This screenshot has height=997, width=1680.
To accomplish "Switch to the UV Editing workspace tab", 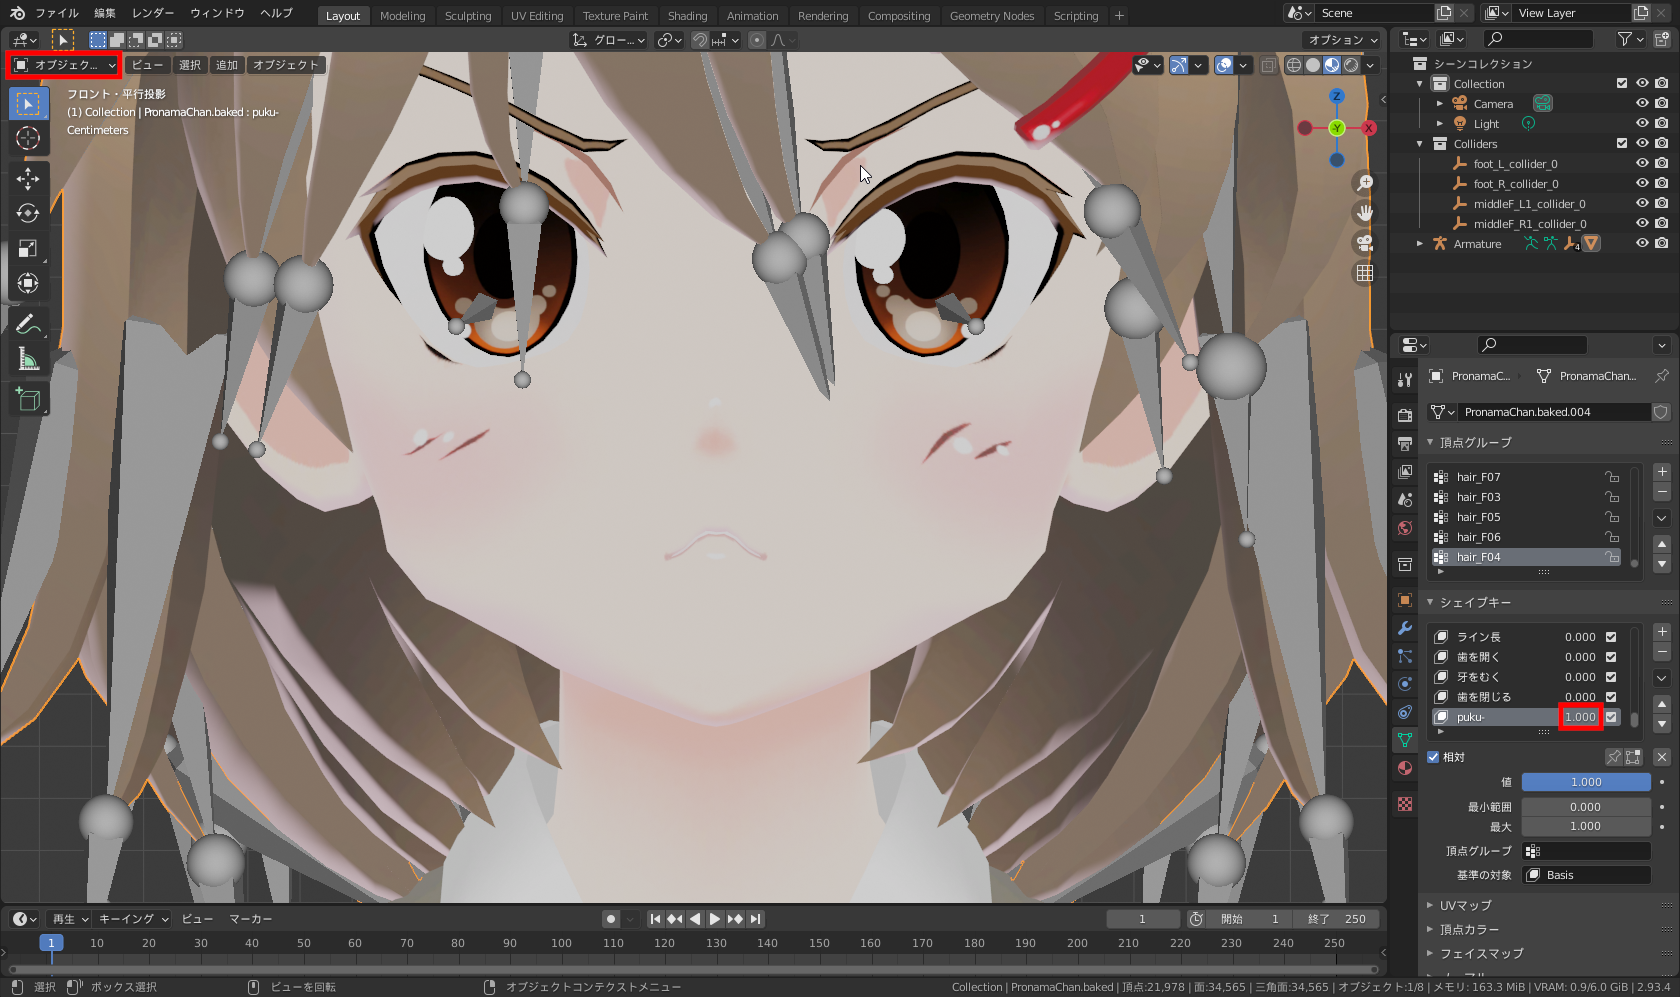I will (537, 16).
